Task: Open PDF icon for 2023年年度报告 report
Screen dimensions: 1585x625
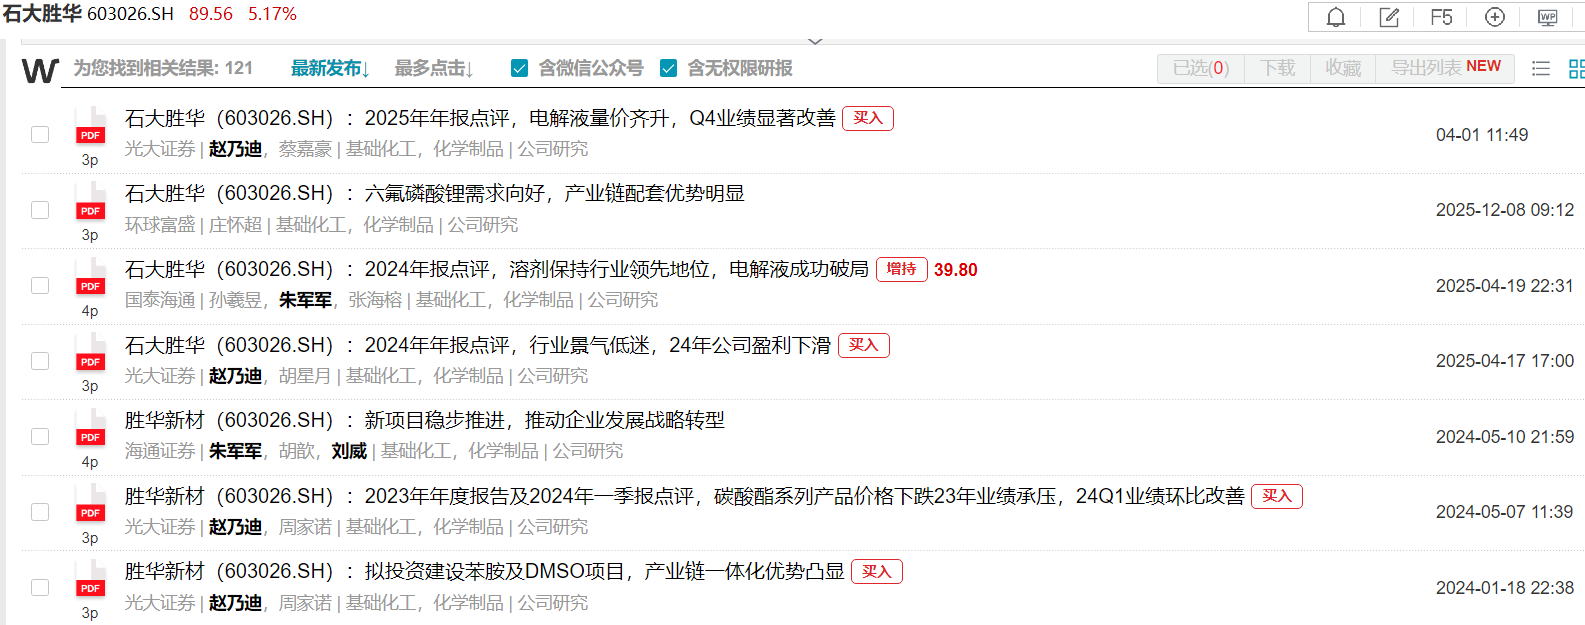Action: (90, 505)
